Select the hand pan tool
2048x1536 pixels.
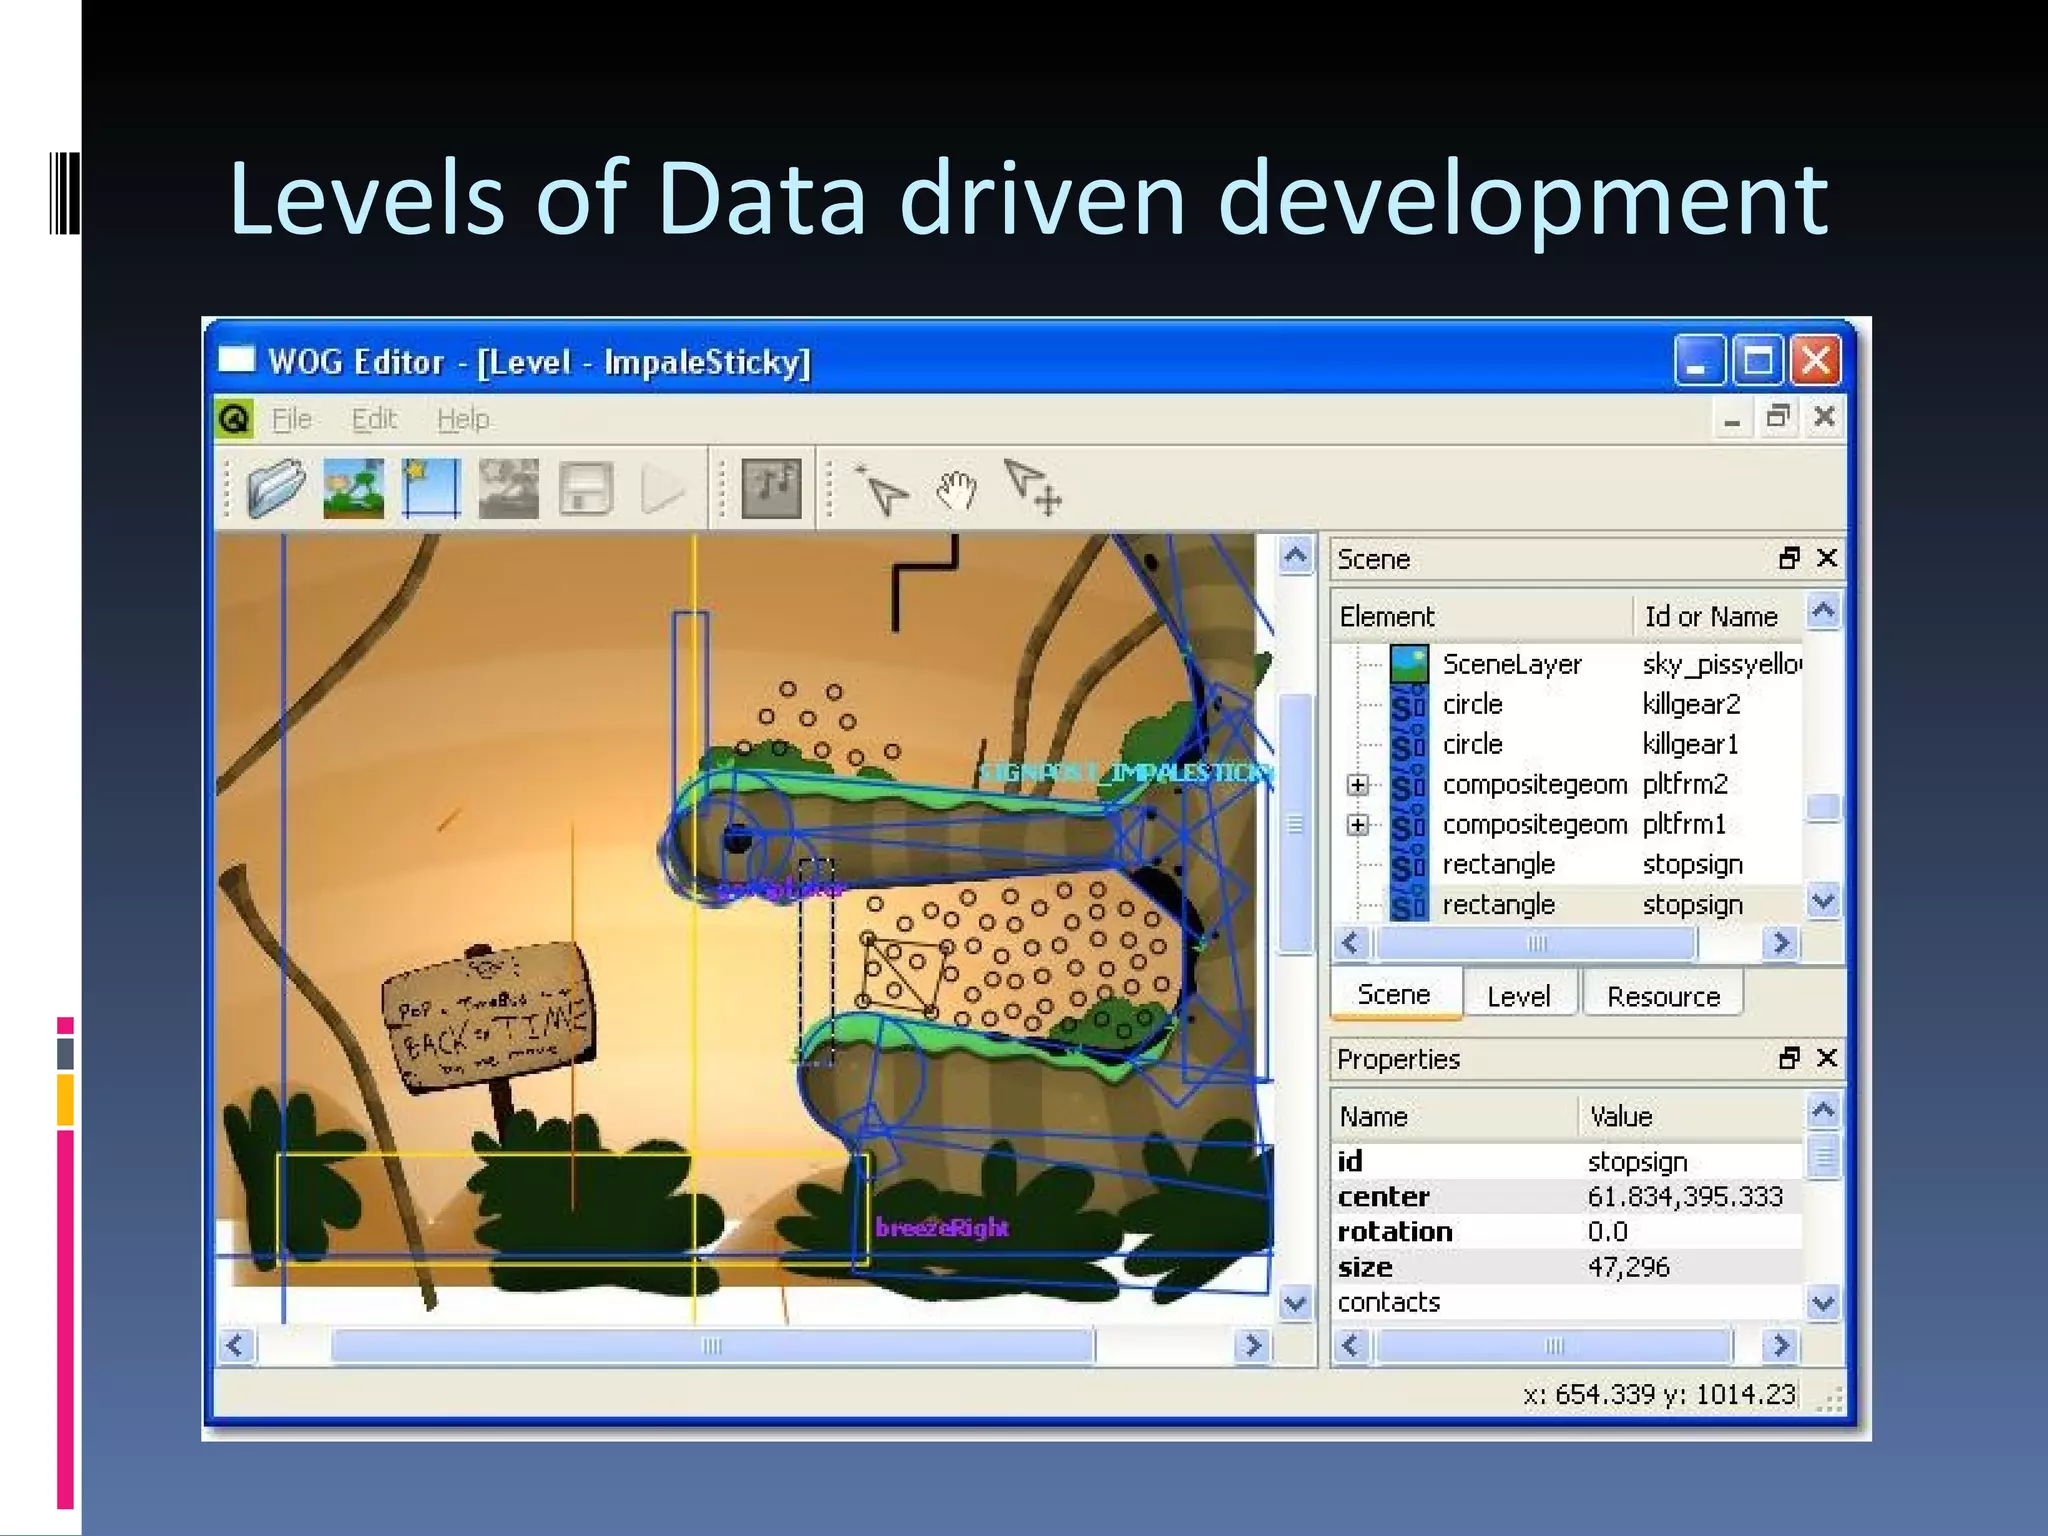pyautogui.click(x=957, y=489)
